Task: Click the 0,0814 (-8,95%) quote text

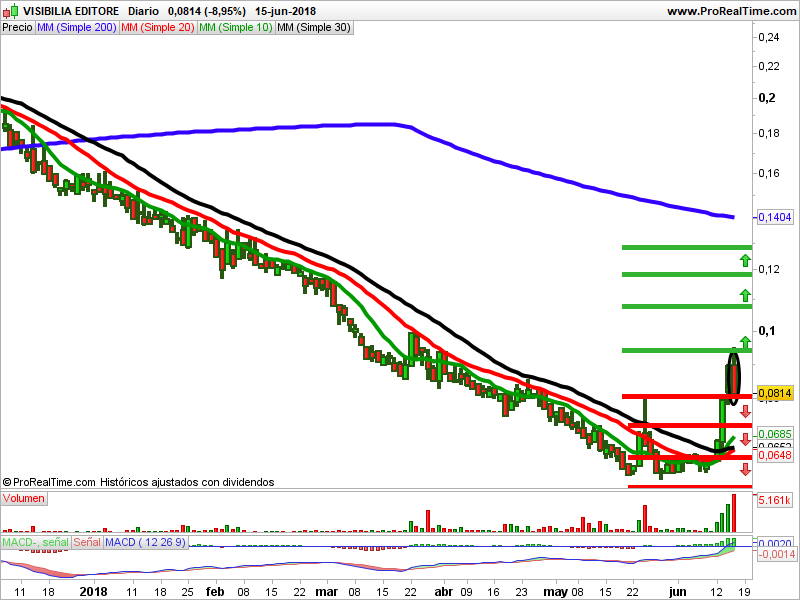Action: [207, 11]
